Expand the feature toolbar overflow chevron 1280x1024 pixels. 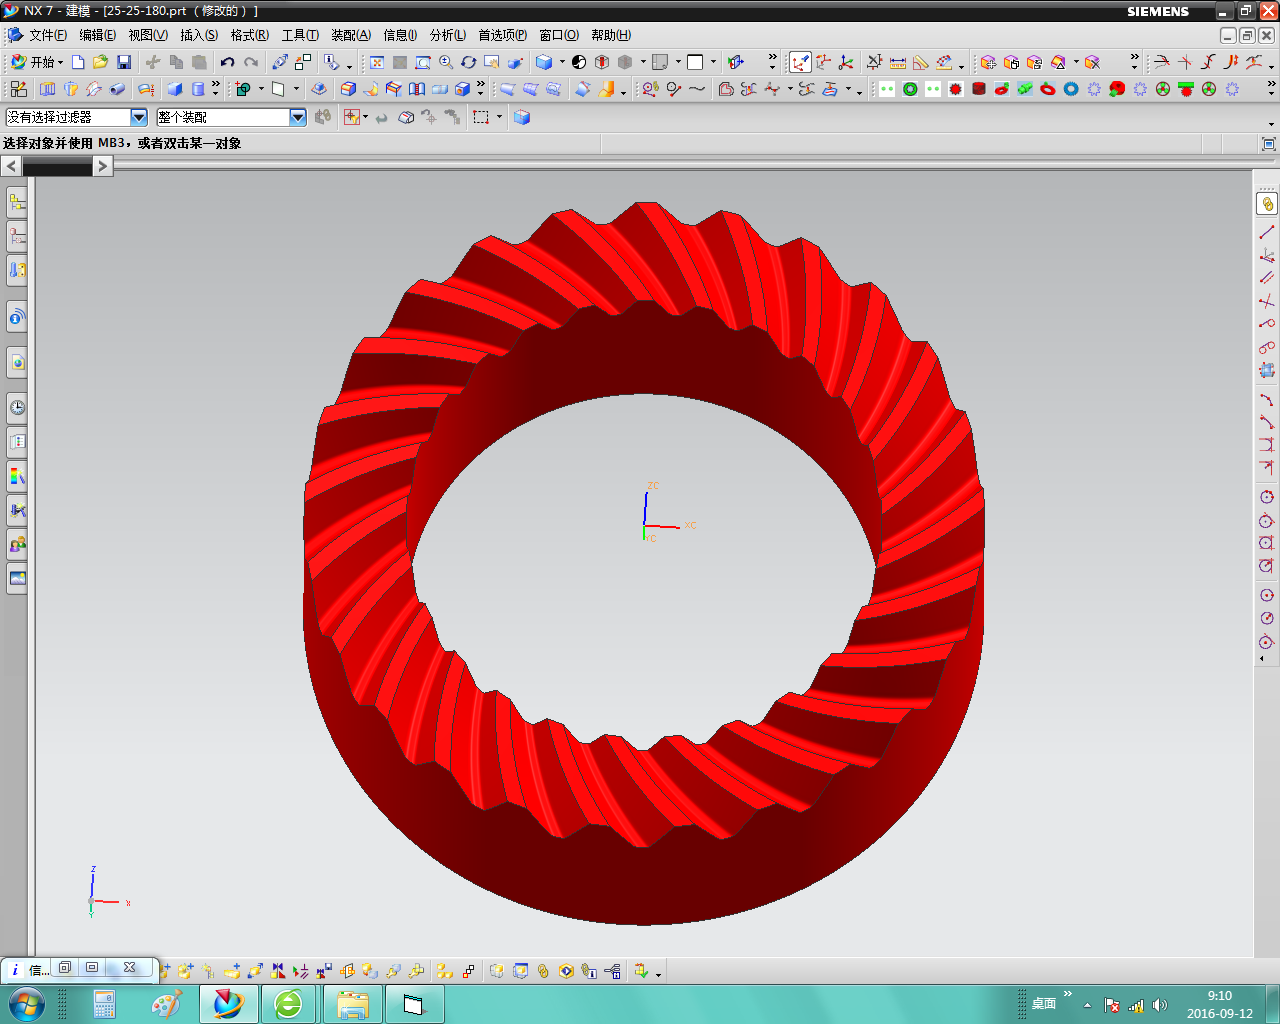[x=216, y=88]
